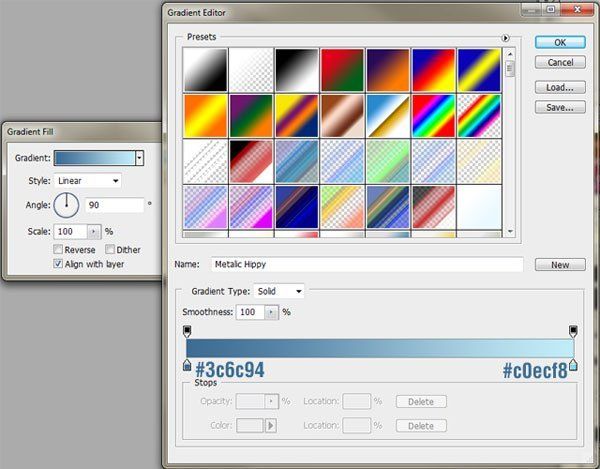Select the blue-red-yellow gradient preset
Image resolution: width=600 pixels, height=469 pixels.
[433, 70]
